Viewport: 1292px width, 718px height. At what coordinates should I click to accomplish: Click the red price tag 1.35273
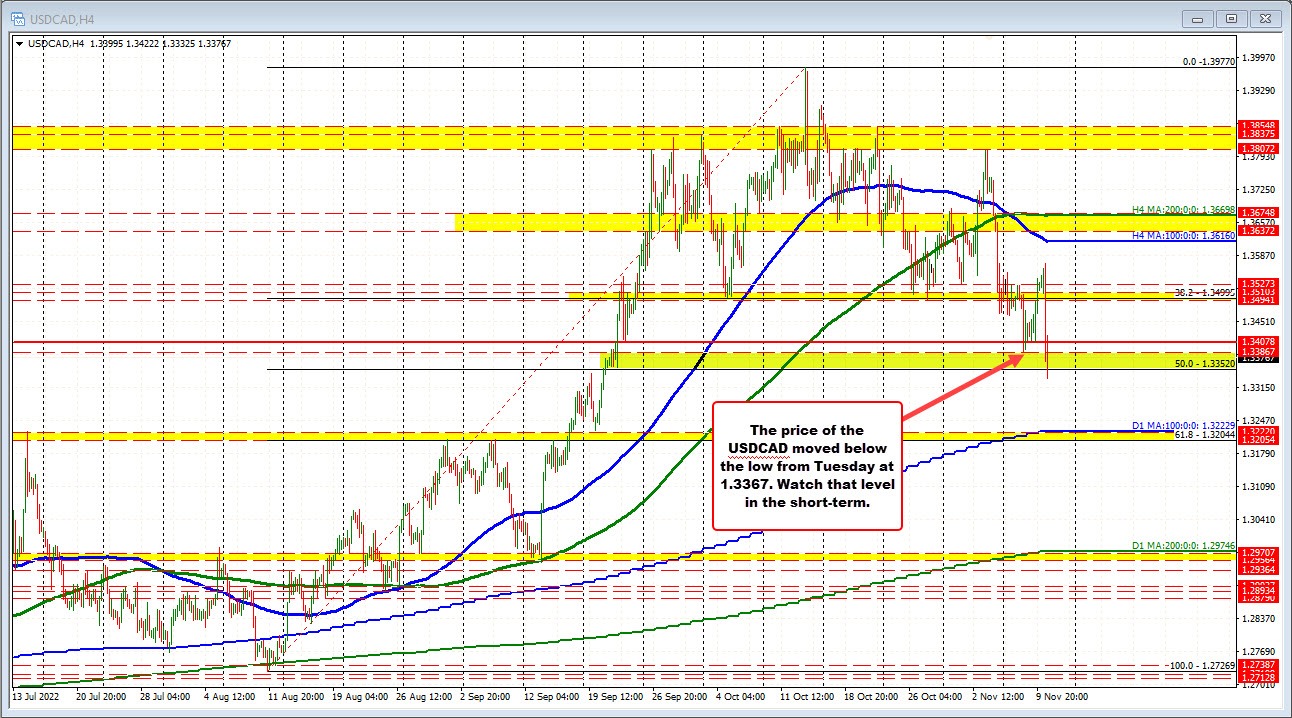(1257, 284)
